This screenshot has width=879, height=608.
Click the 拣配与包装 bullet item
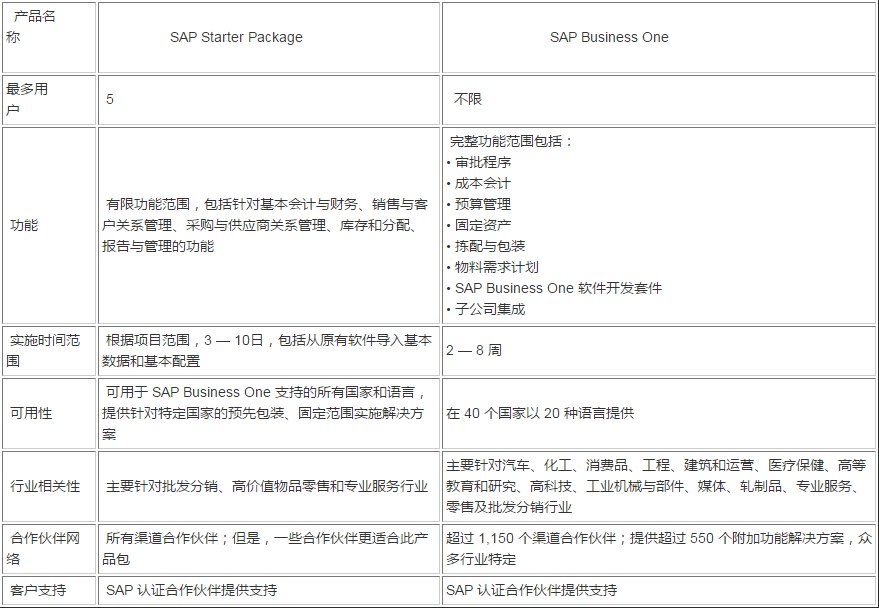point(486,246)
